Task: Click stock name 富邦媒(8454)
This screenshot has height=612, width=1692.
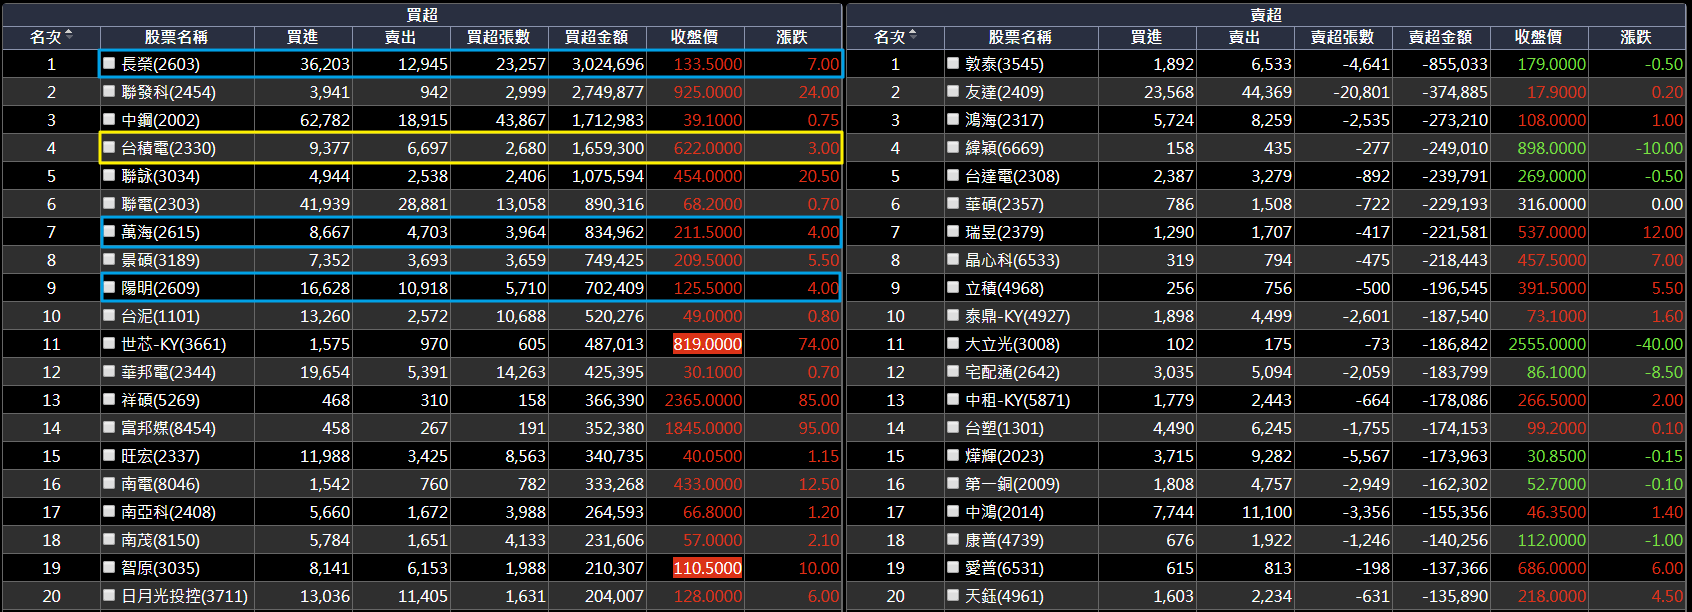Action: [168, 428]
